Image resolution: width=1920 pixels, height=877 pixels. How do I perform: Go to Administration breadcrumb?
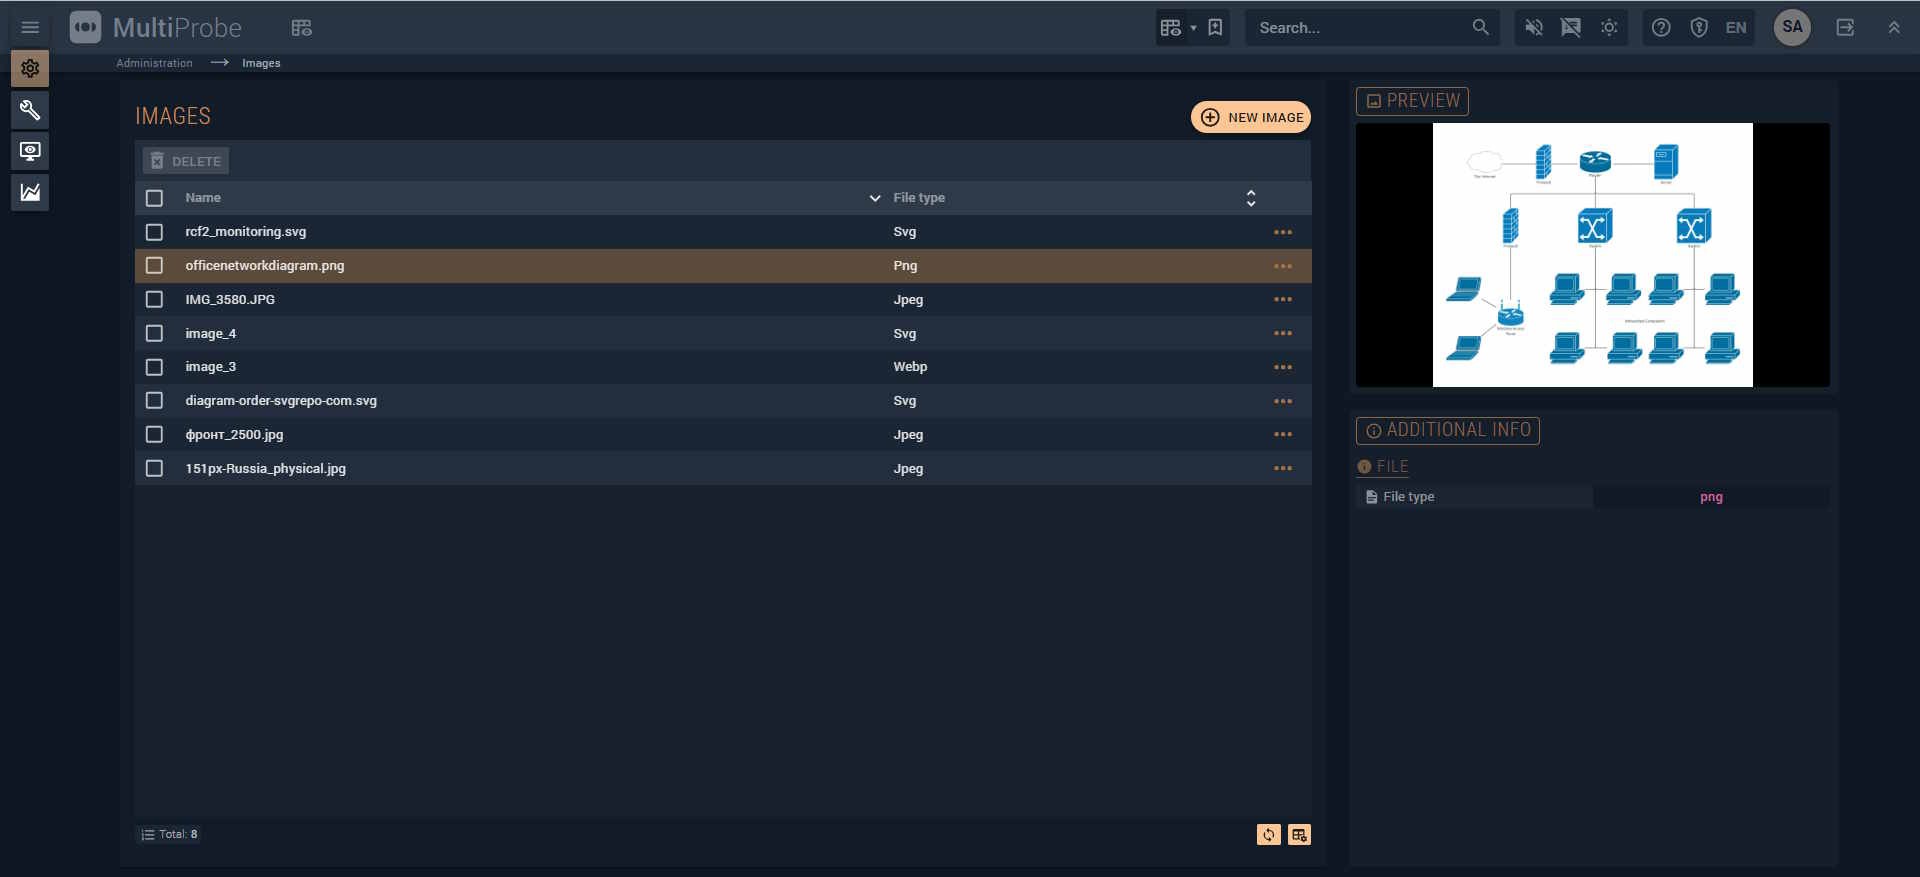click(154, 63)
